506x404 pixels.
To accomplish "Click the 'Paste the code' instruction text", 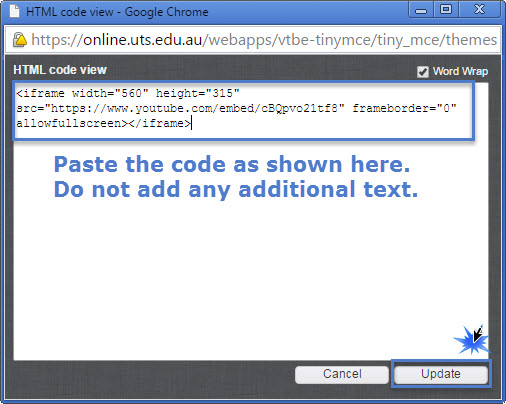I will coord(232,164).
